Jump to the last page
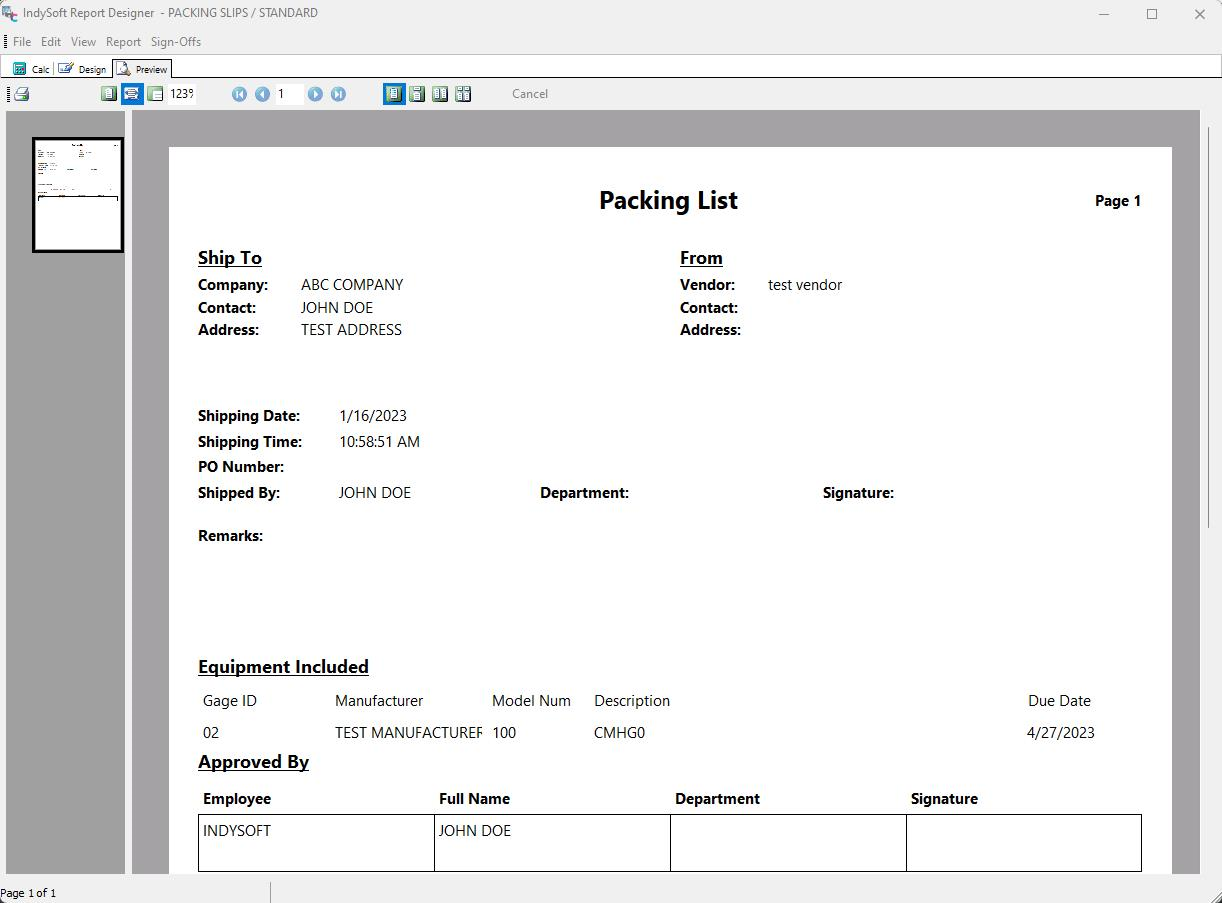1222x903 pixels. (338, 94)
